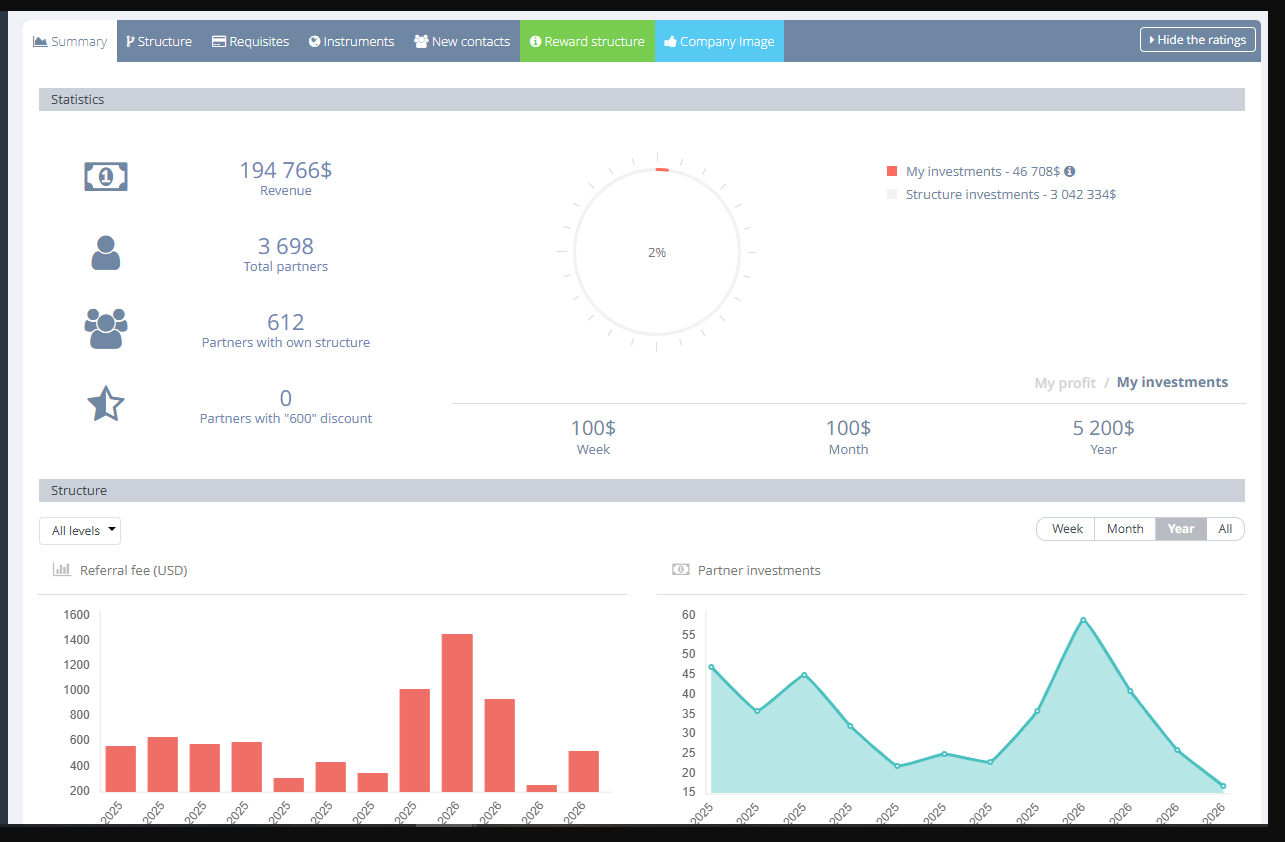Click the Hide the ratings button

click(1197, 40)
